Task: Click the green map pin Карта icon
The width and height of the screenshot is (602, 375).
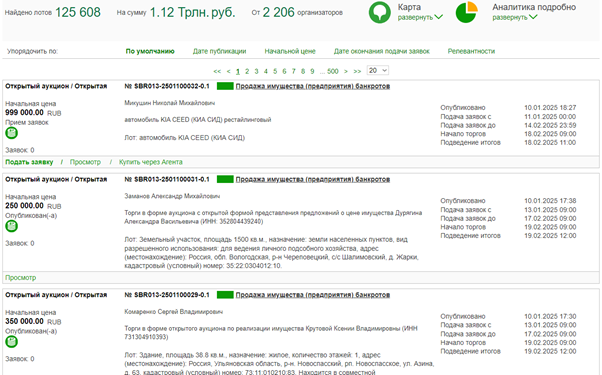Action: pyautogui.click(x=379, y=12)
